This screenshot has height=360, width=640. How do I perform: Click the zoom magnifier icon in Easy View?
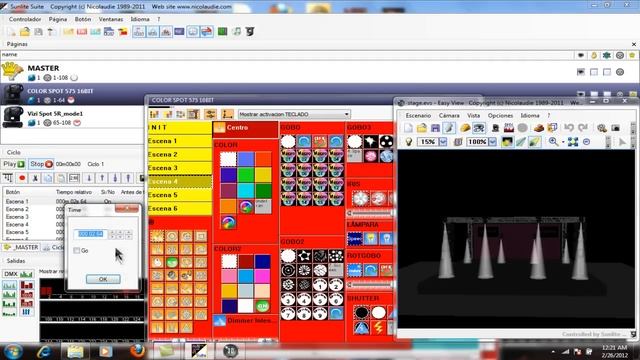pyautogui.click(x=553, y=142)
